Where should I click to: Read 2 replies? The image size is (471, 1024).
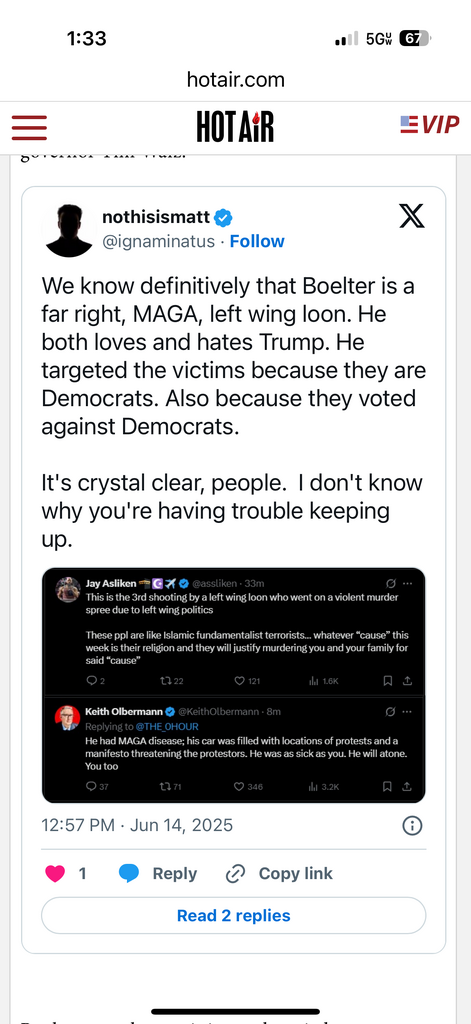tap(234, 916)
